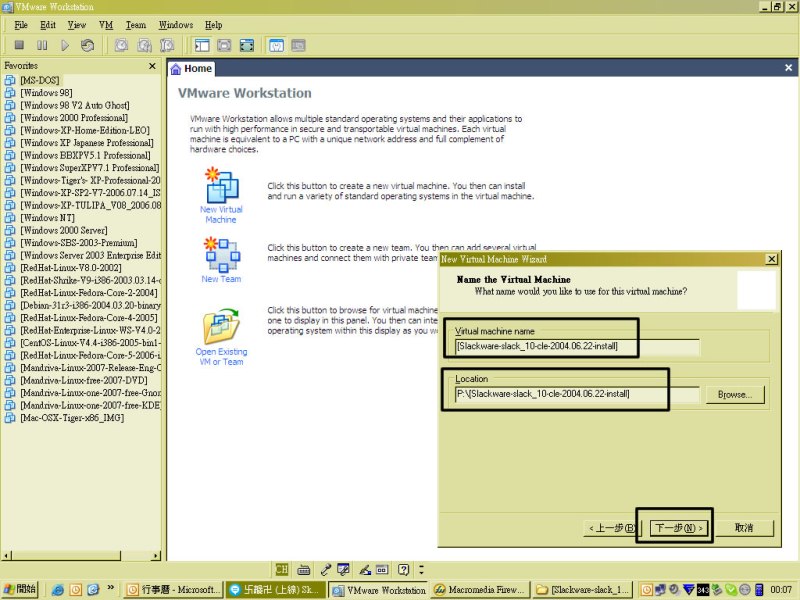Close the Favorites panel
800x600 pixels.
coord(152,66)
